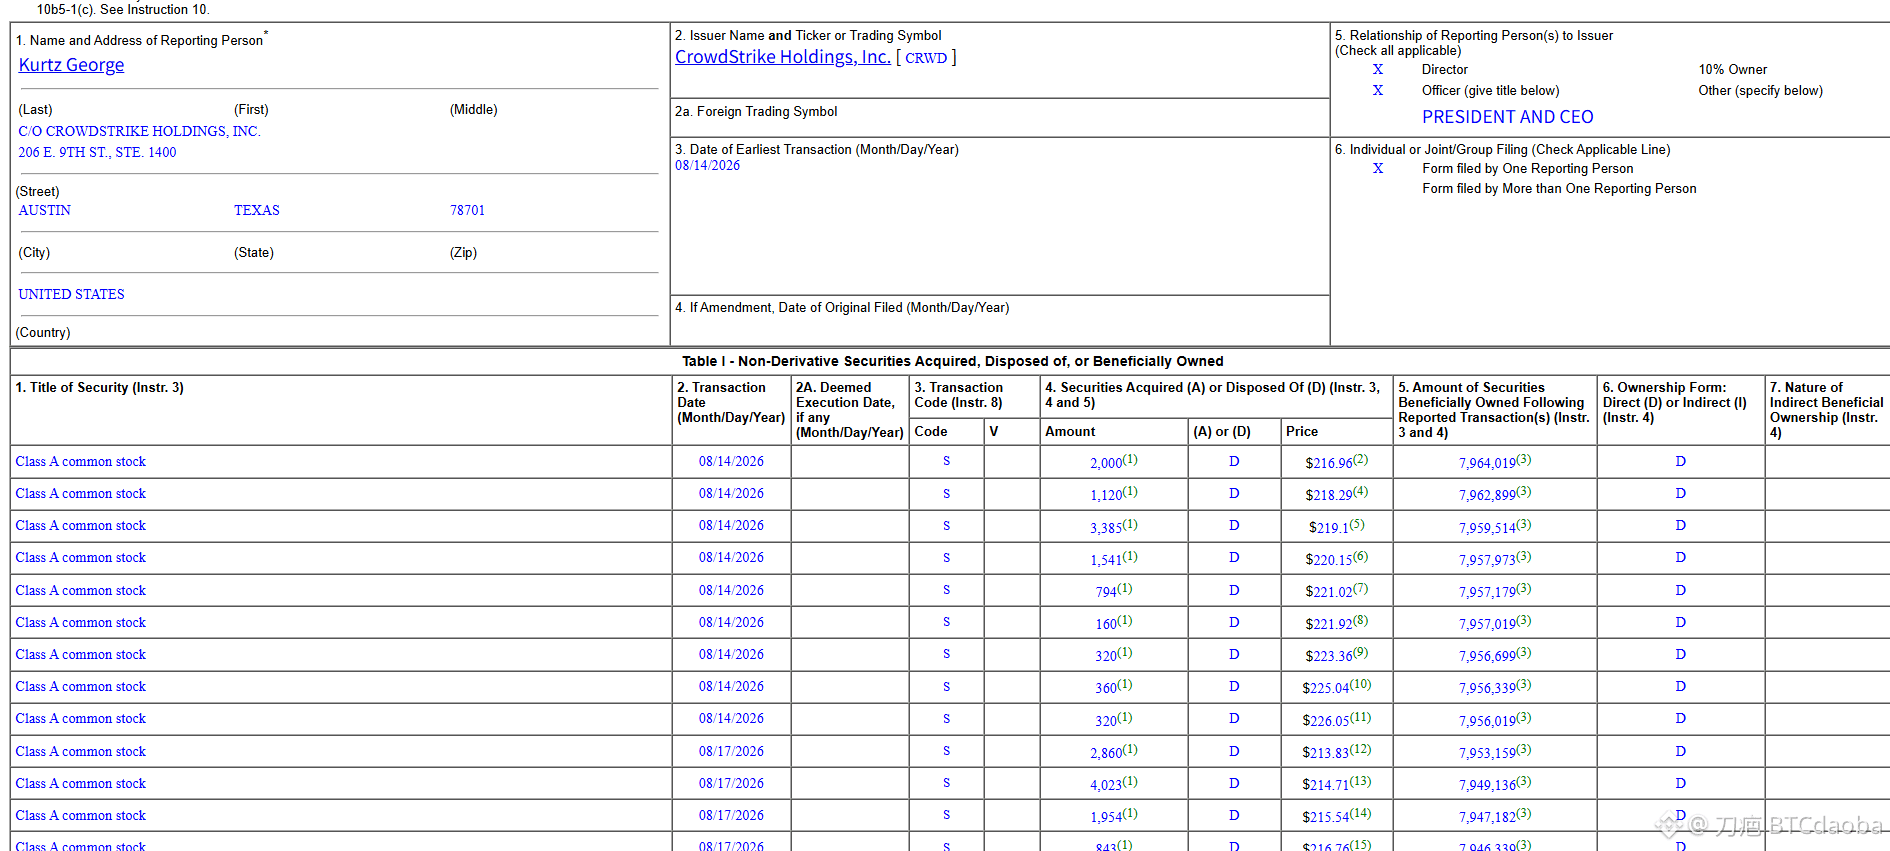The height and width of the screenshot is (851, 1890).
Task: Open the Kurtz George reporting person link
Action: 71,65
